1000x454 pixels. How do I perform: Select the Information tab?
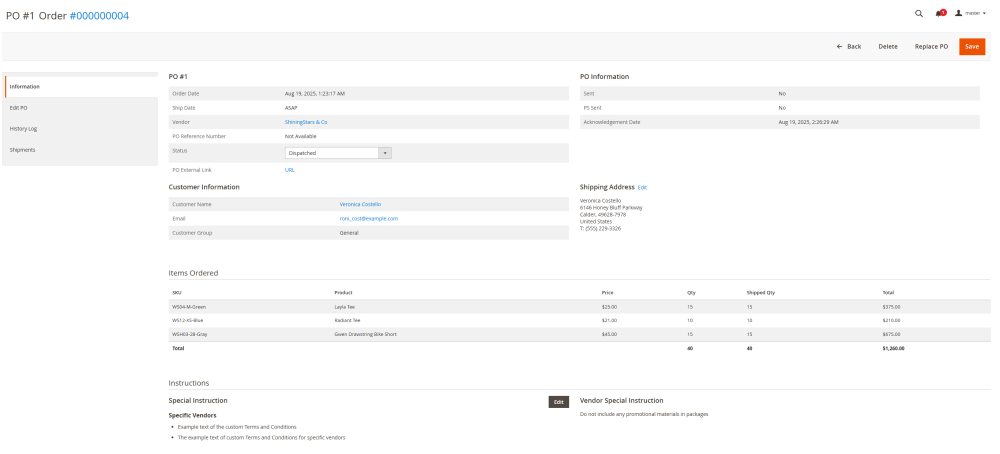tap(81, 87)
